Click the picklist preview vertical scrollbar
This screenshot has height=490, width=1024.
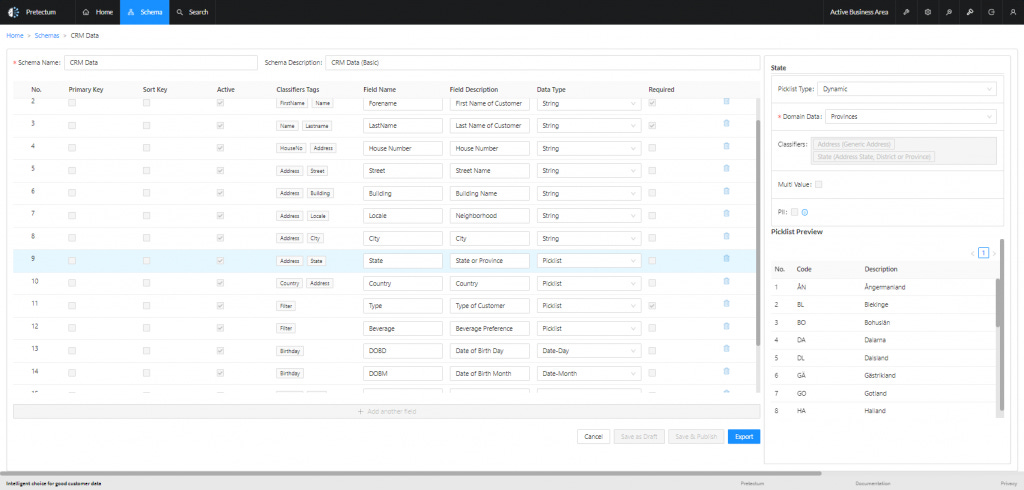click(x=998, y=302)
